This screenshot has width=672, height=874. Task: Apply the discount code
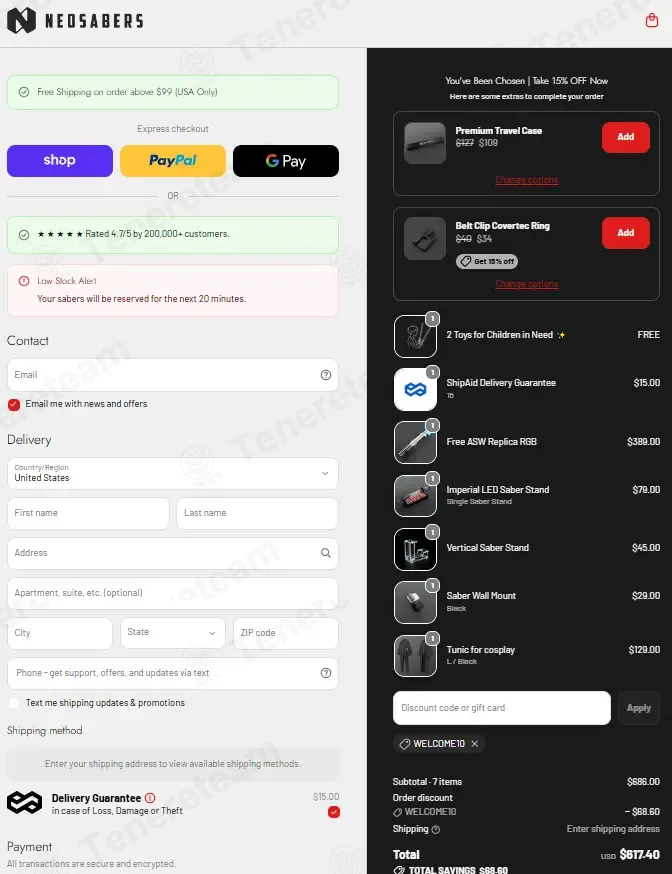[639, 708]
